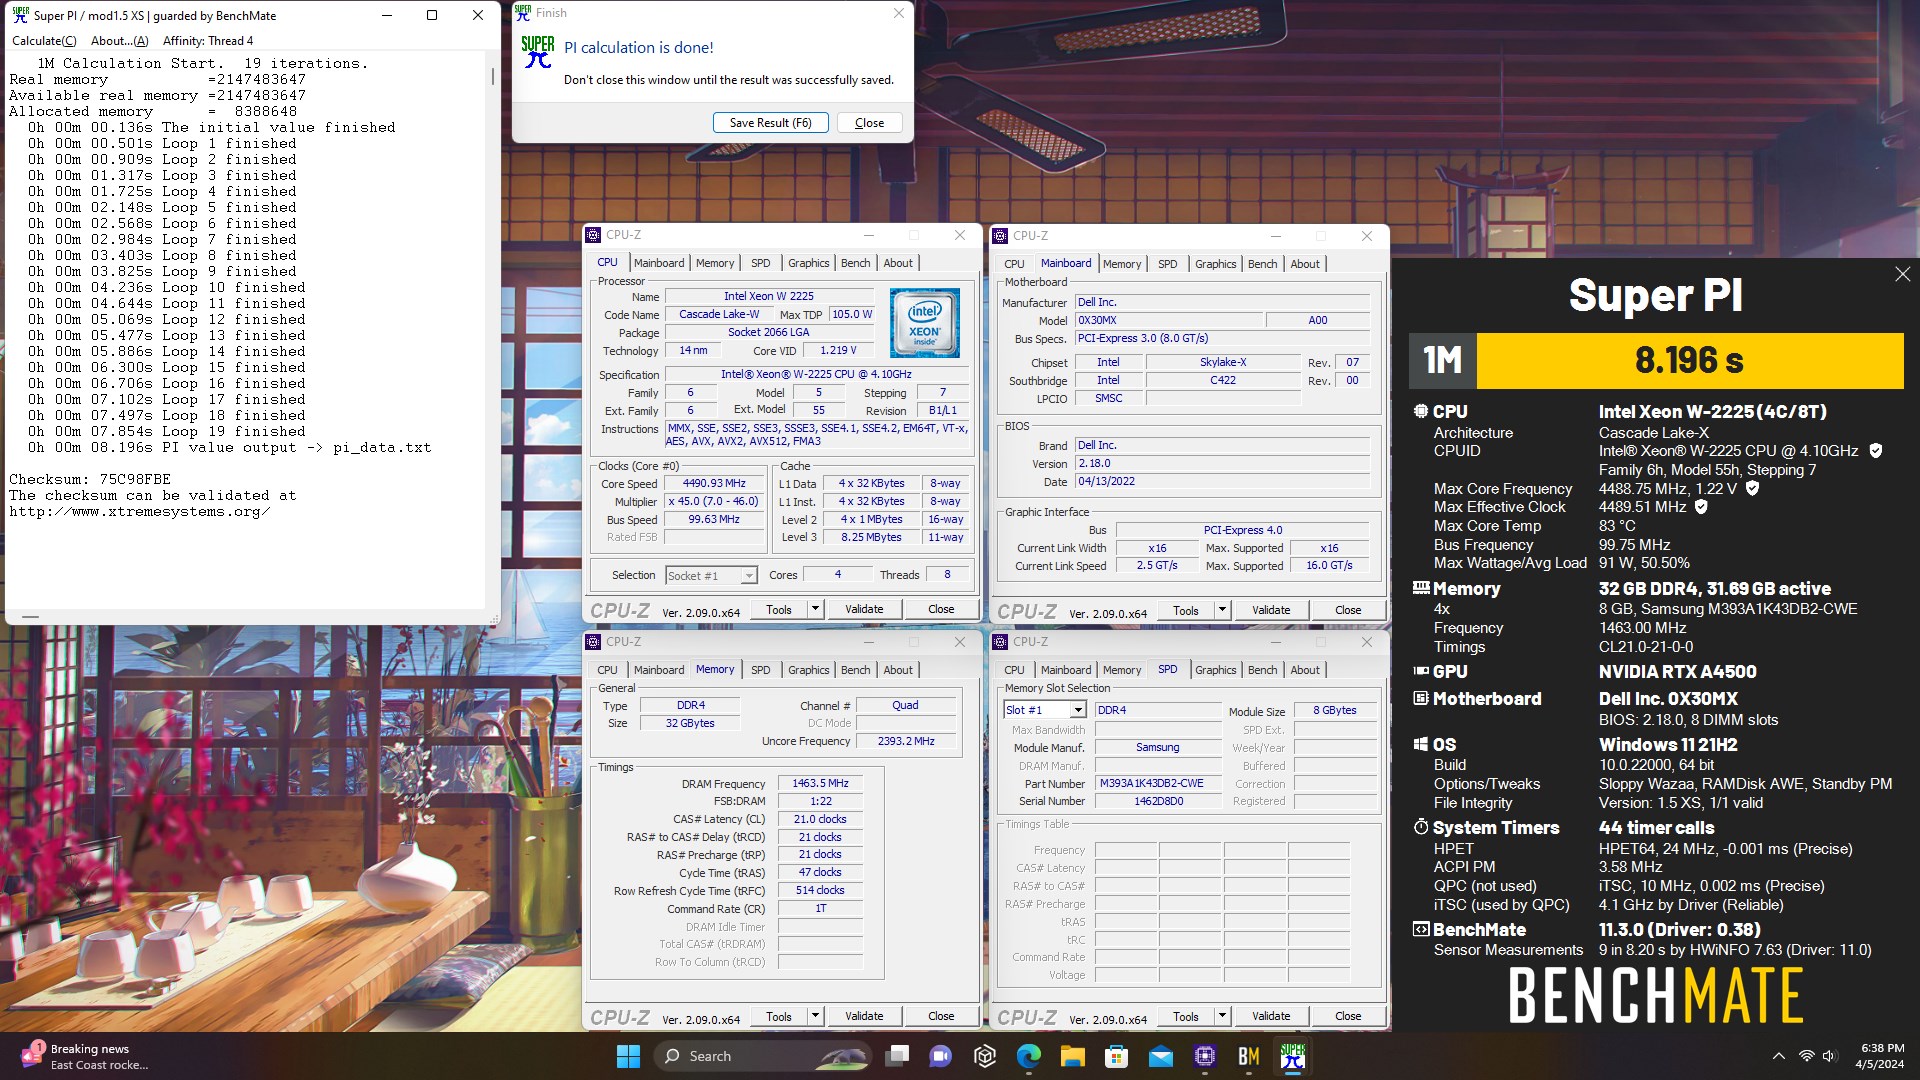Launch Microsoft Edge from the taskbar
Screen dimensions: 1920x1080
click(x=1029, y=1056)
